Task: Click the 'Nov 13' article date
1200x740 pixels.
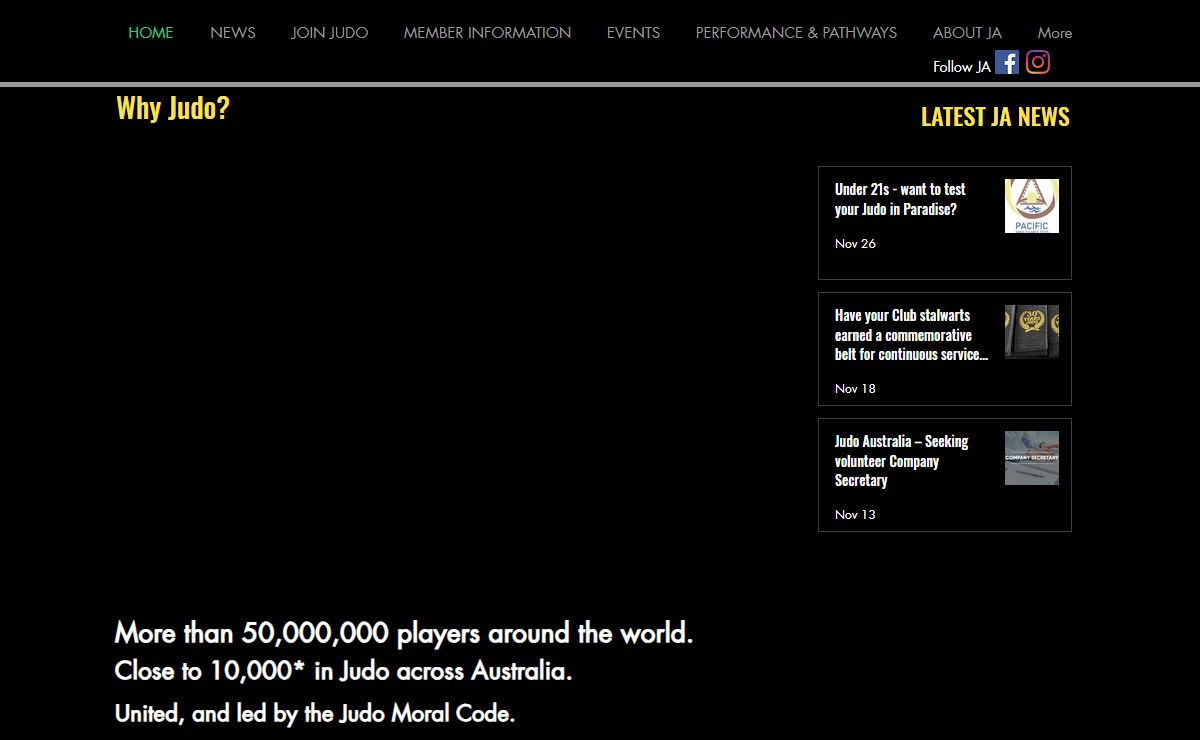Action: (855, 514)
